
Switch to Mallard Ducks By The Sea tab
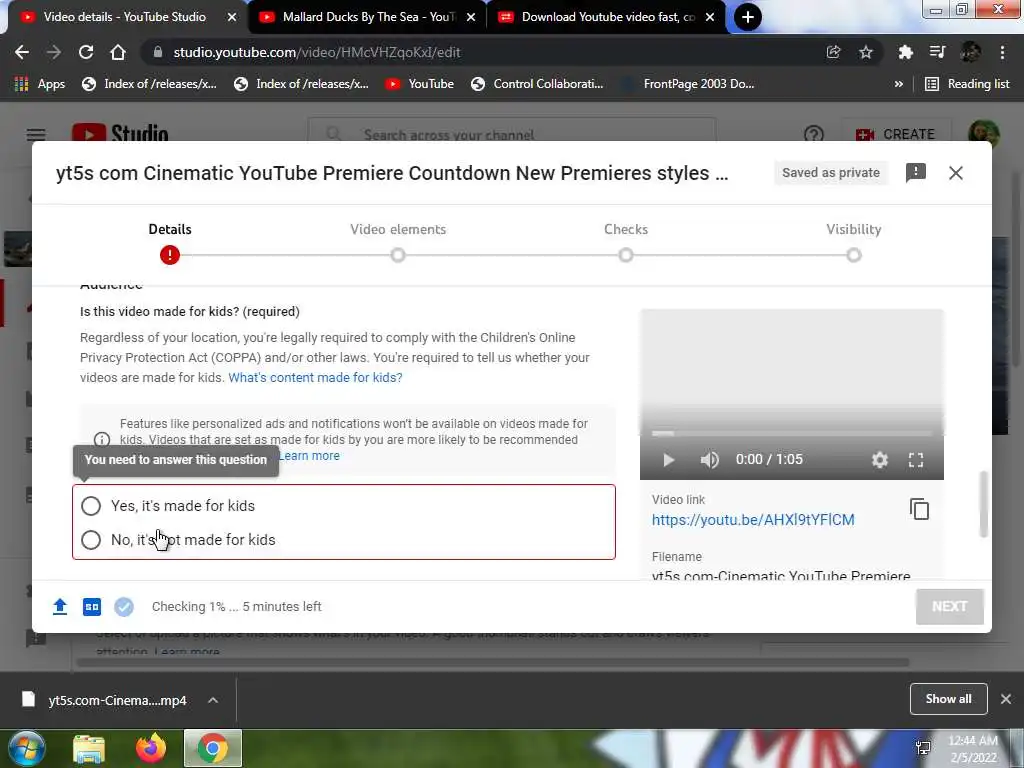click(368, 17)
